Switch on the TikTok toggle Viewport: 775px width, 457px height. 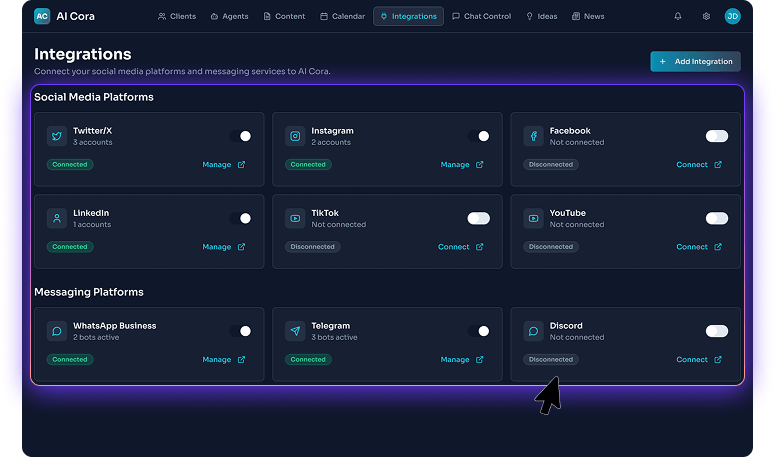point(479,218)
